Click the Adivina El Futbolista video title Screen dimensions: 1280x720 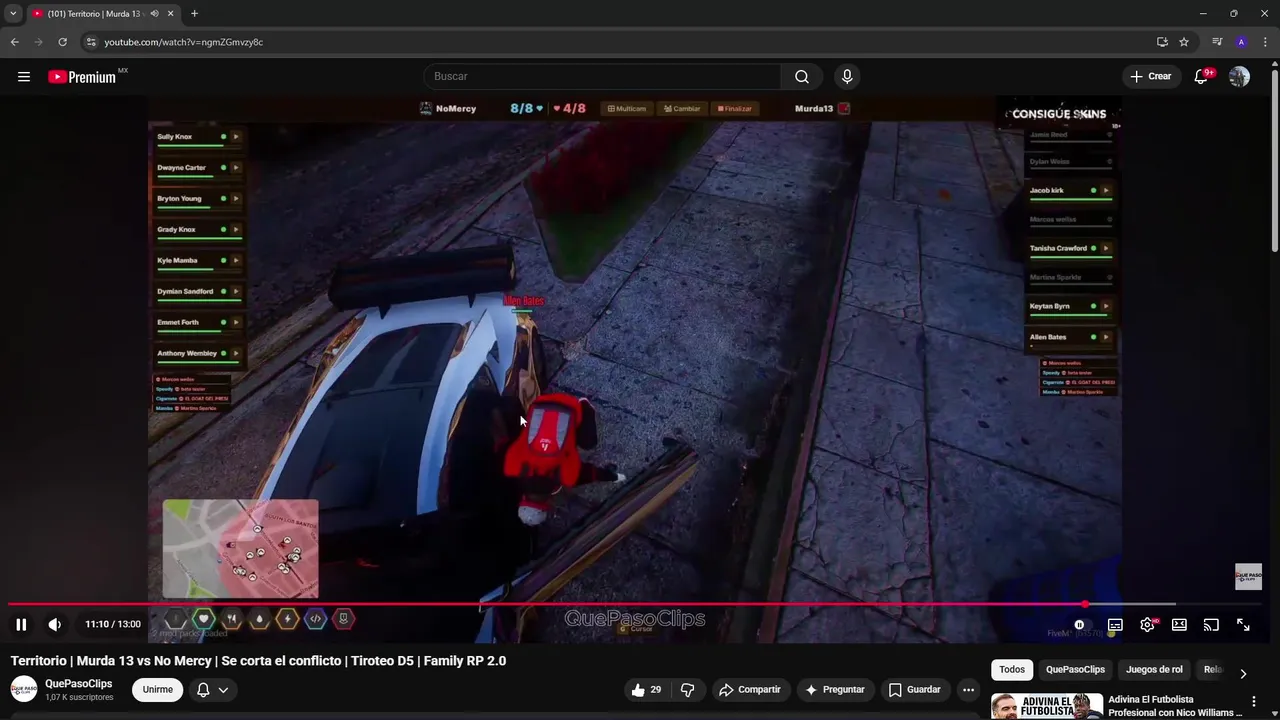(x=1175, y=706)
